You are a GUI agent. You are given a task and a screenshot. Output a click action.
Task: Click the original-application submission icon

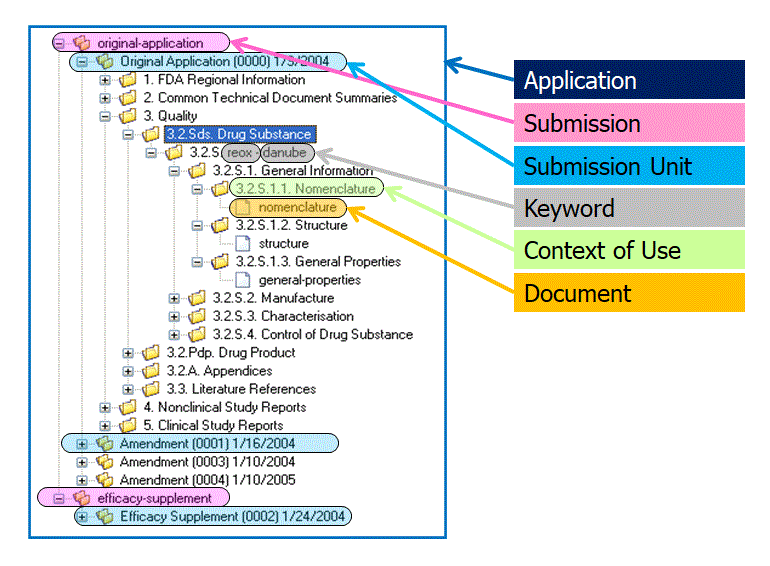[x=81, y=43]
